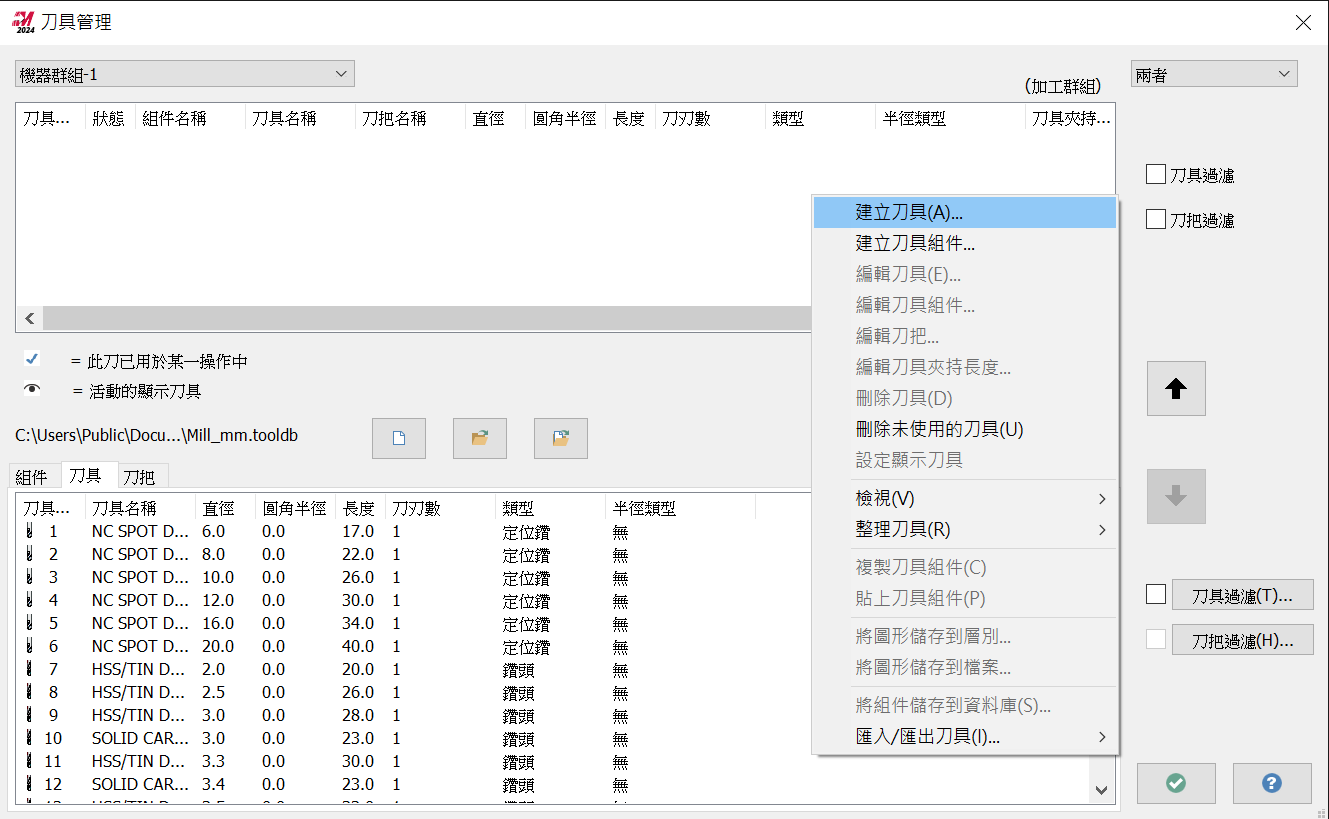Click the drill icon in tool row 6
Viewport: 1329px width, 819px height.
pyautogui.click(x=30, y=647)
